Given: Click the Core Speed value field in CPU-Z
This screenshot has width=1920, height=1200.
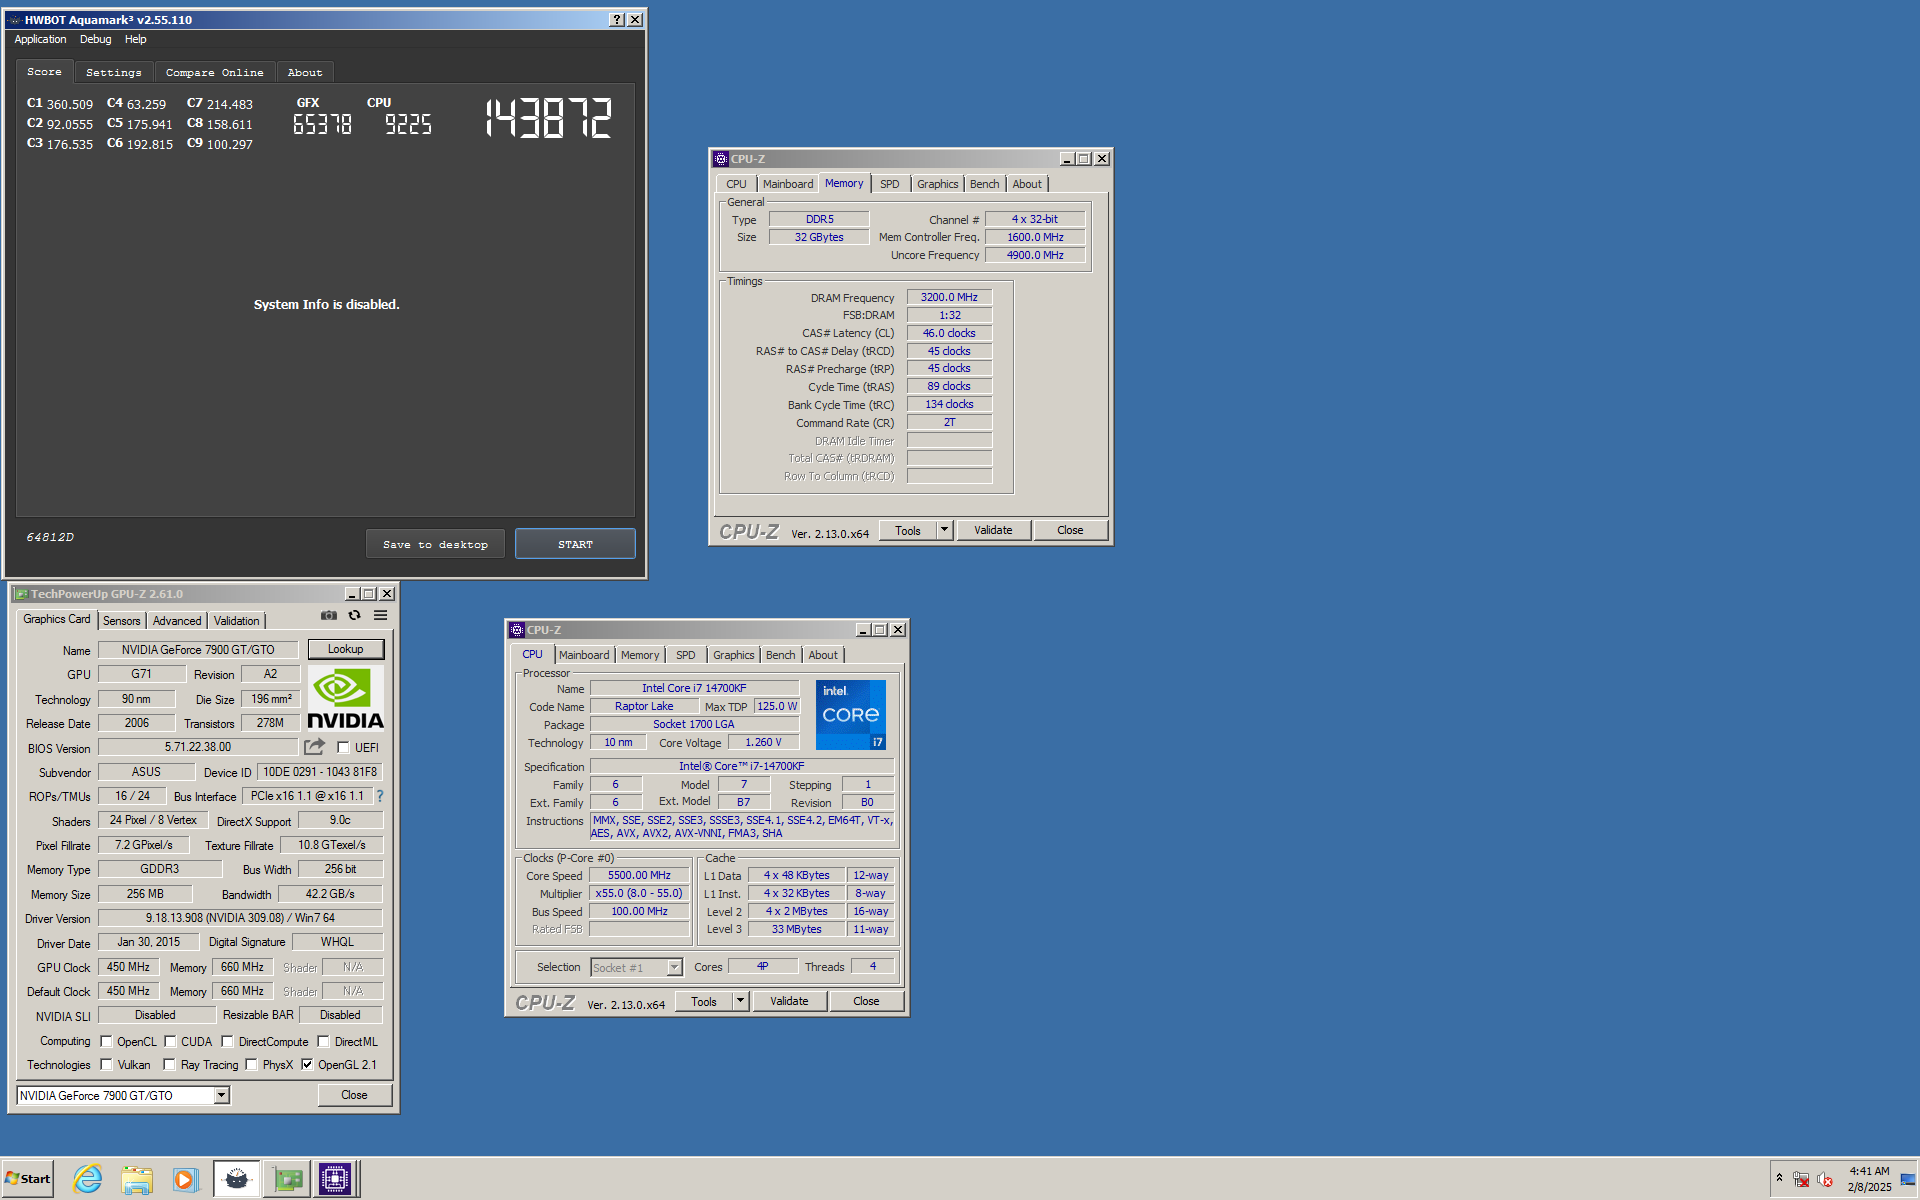Looking at the screenshot, I should point(639,875).
